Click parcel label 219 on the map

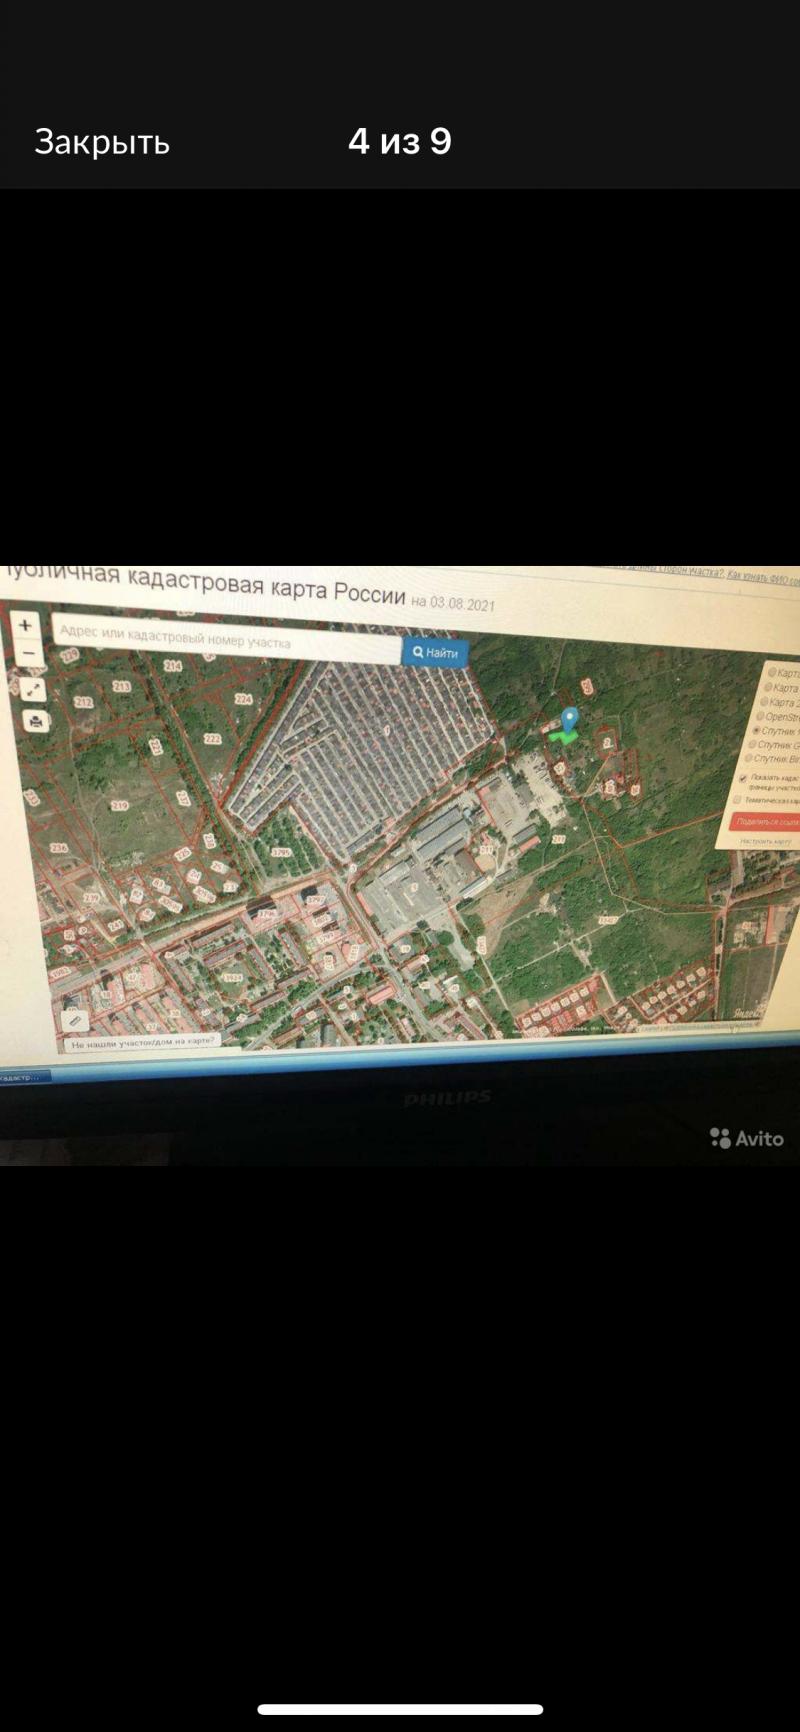point(120,805)
